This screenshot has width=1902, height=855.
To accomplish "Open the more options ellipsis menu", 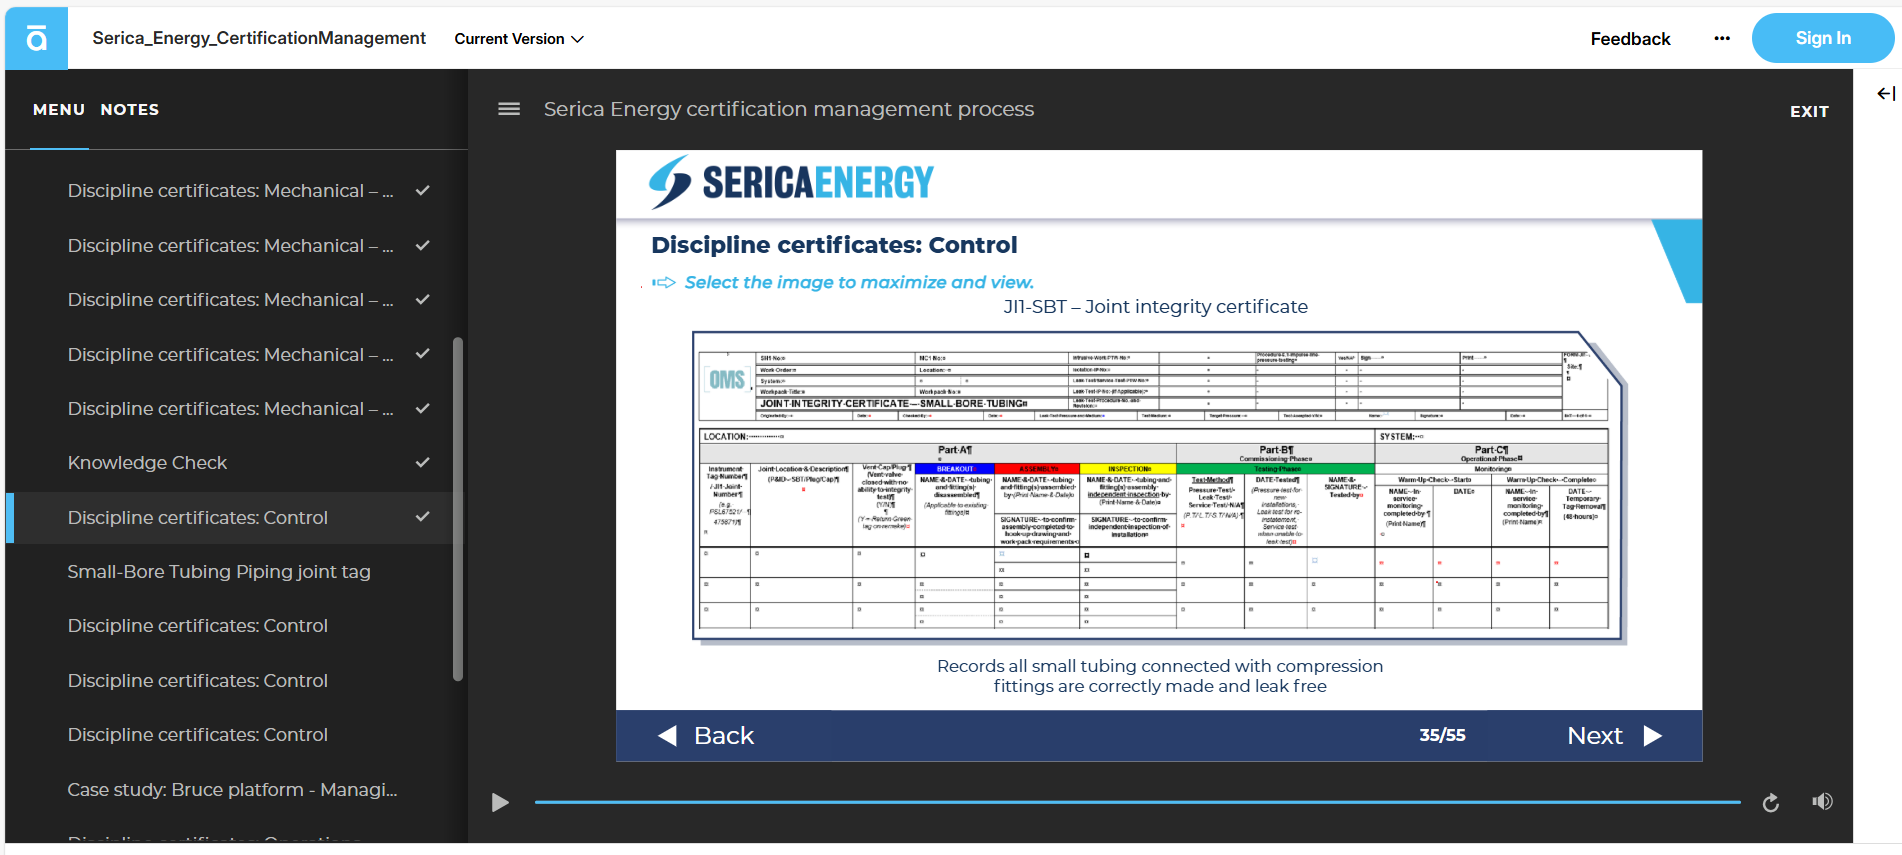I will click(1721, 39).
